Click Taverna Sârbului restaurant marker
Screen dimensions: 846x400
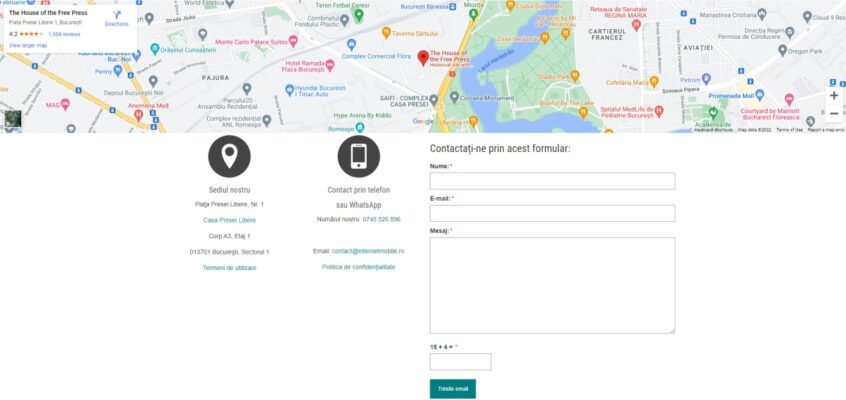[x=386, y=33]
